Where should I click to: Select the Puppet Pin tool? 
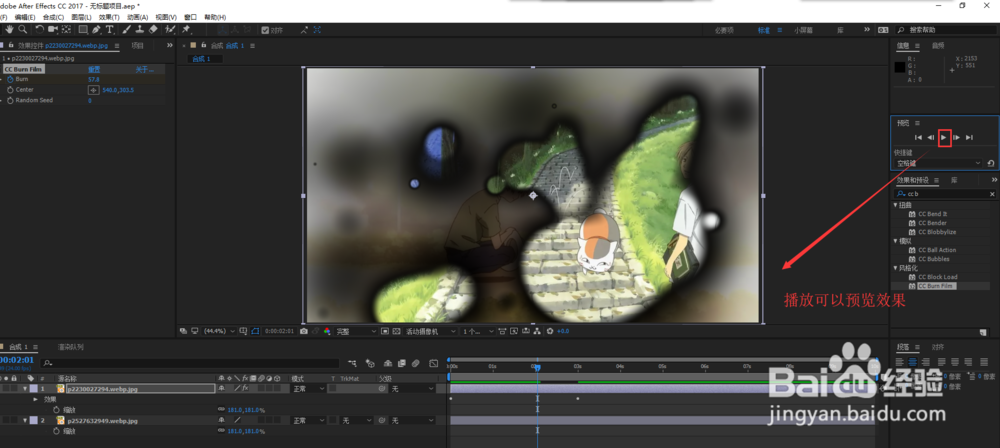point(186,29)
